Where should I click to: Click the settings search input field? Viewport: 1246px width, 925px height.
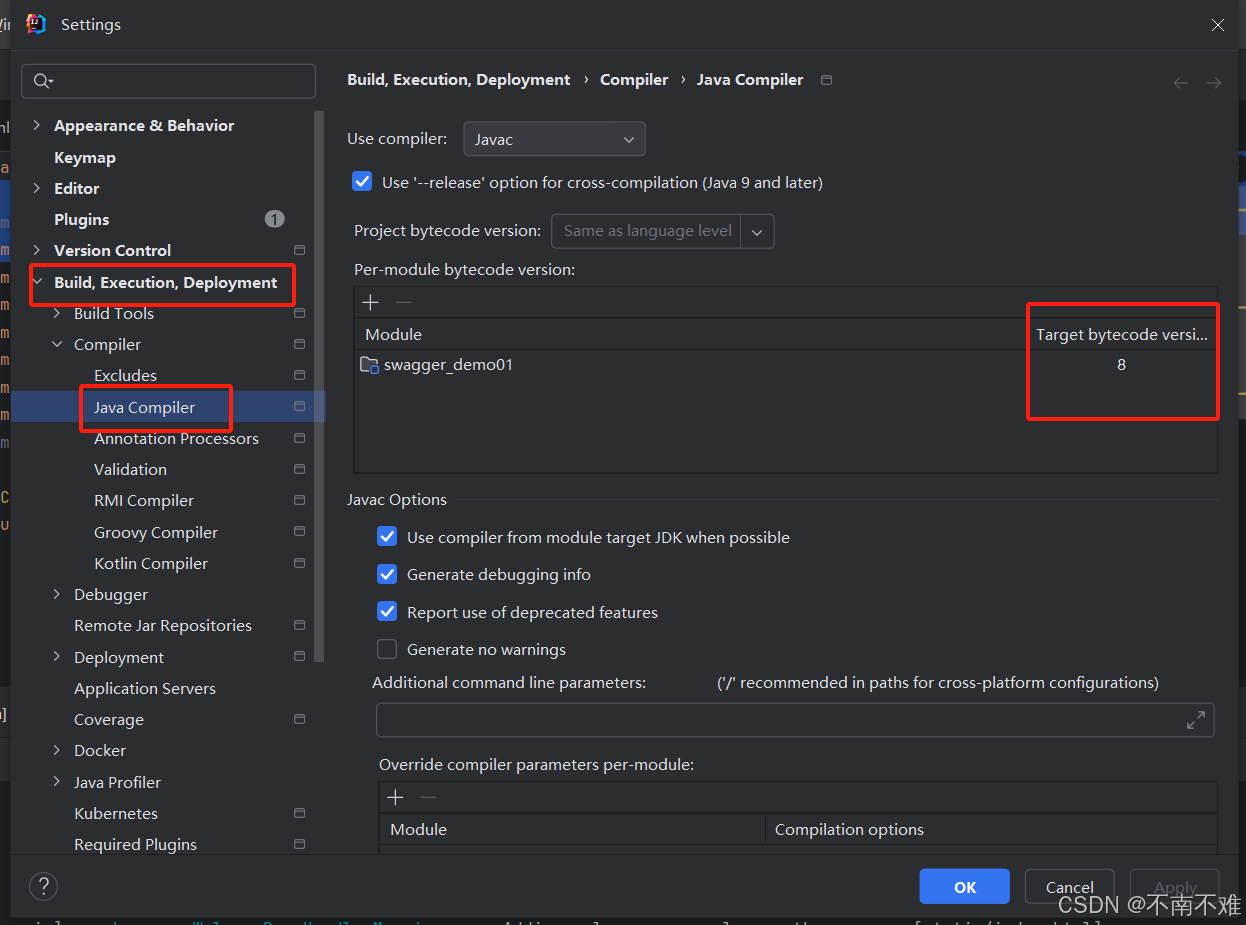point(169,81)
